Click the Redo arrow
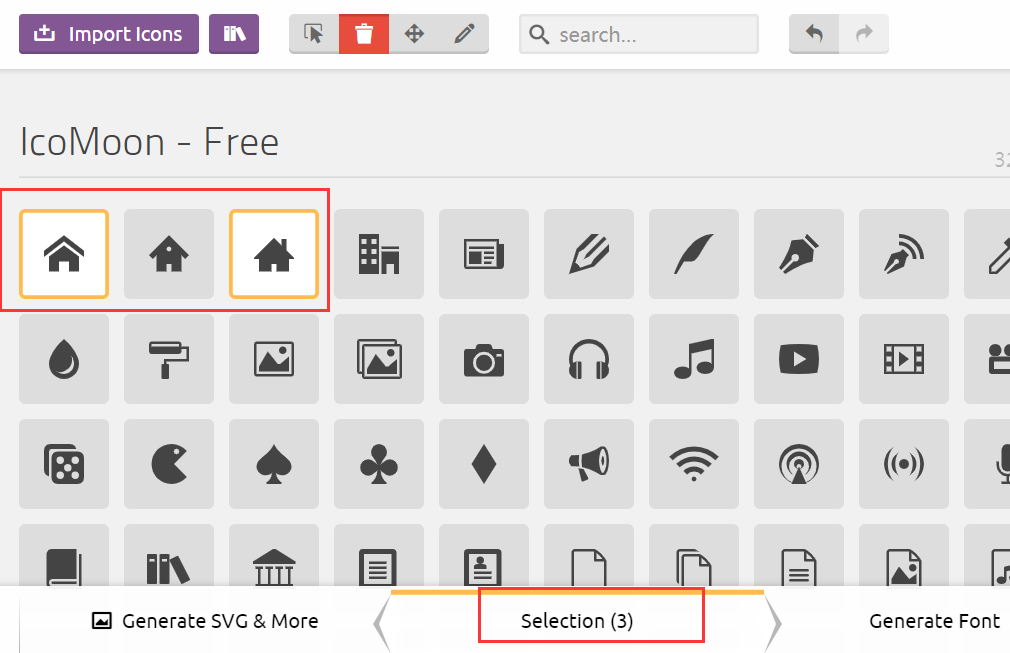Screen dimensions: 1010x653 [x=864, y=33]
